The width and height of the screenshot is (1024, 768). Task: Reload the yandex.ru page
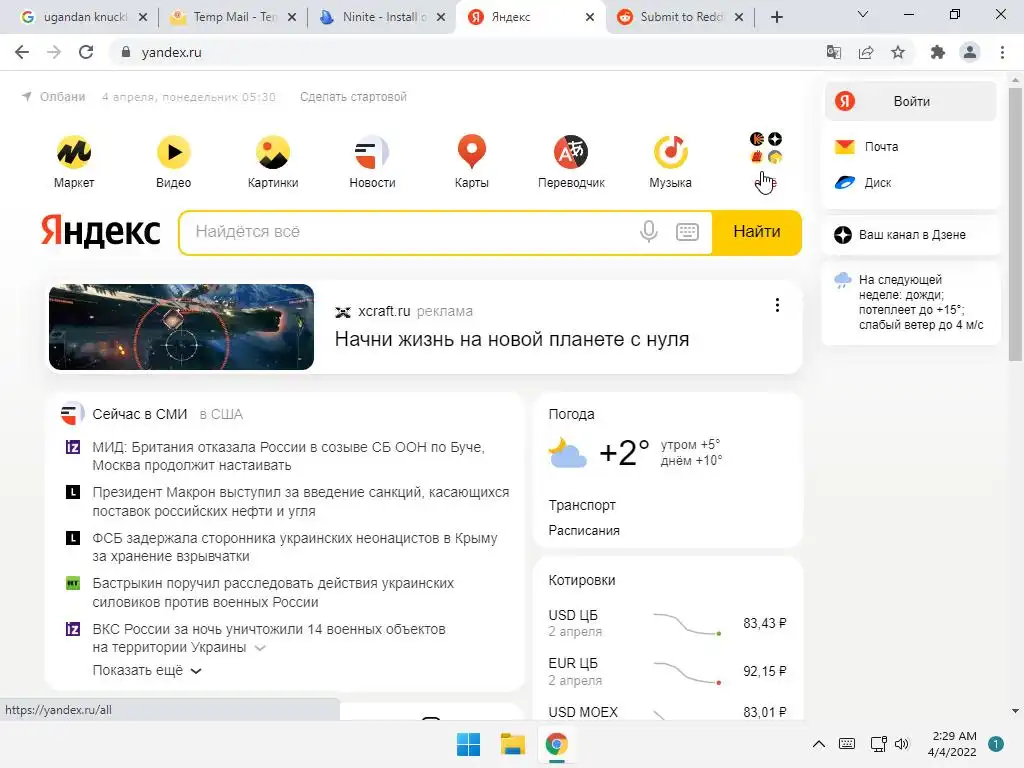click(86, 52)
